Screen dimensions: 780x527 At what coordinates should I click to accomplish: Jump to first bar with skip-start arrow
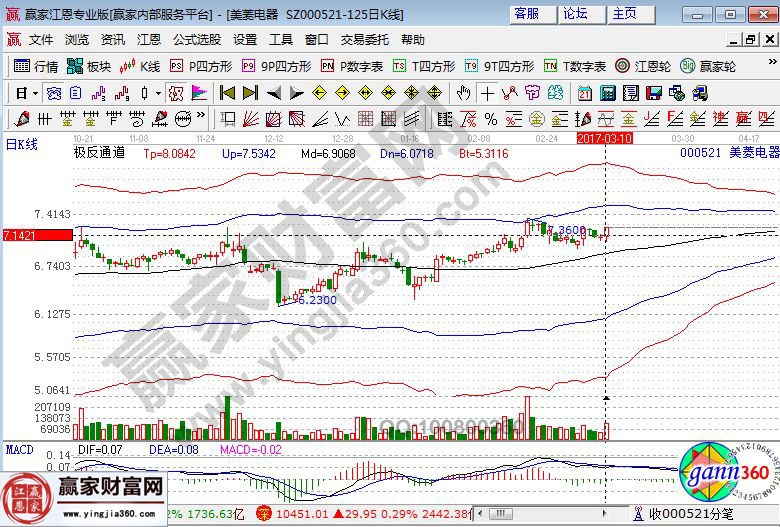click(227, 93)
